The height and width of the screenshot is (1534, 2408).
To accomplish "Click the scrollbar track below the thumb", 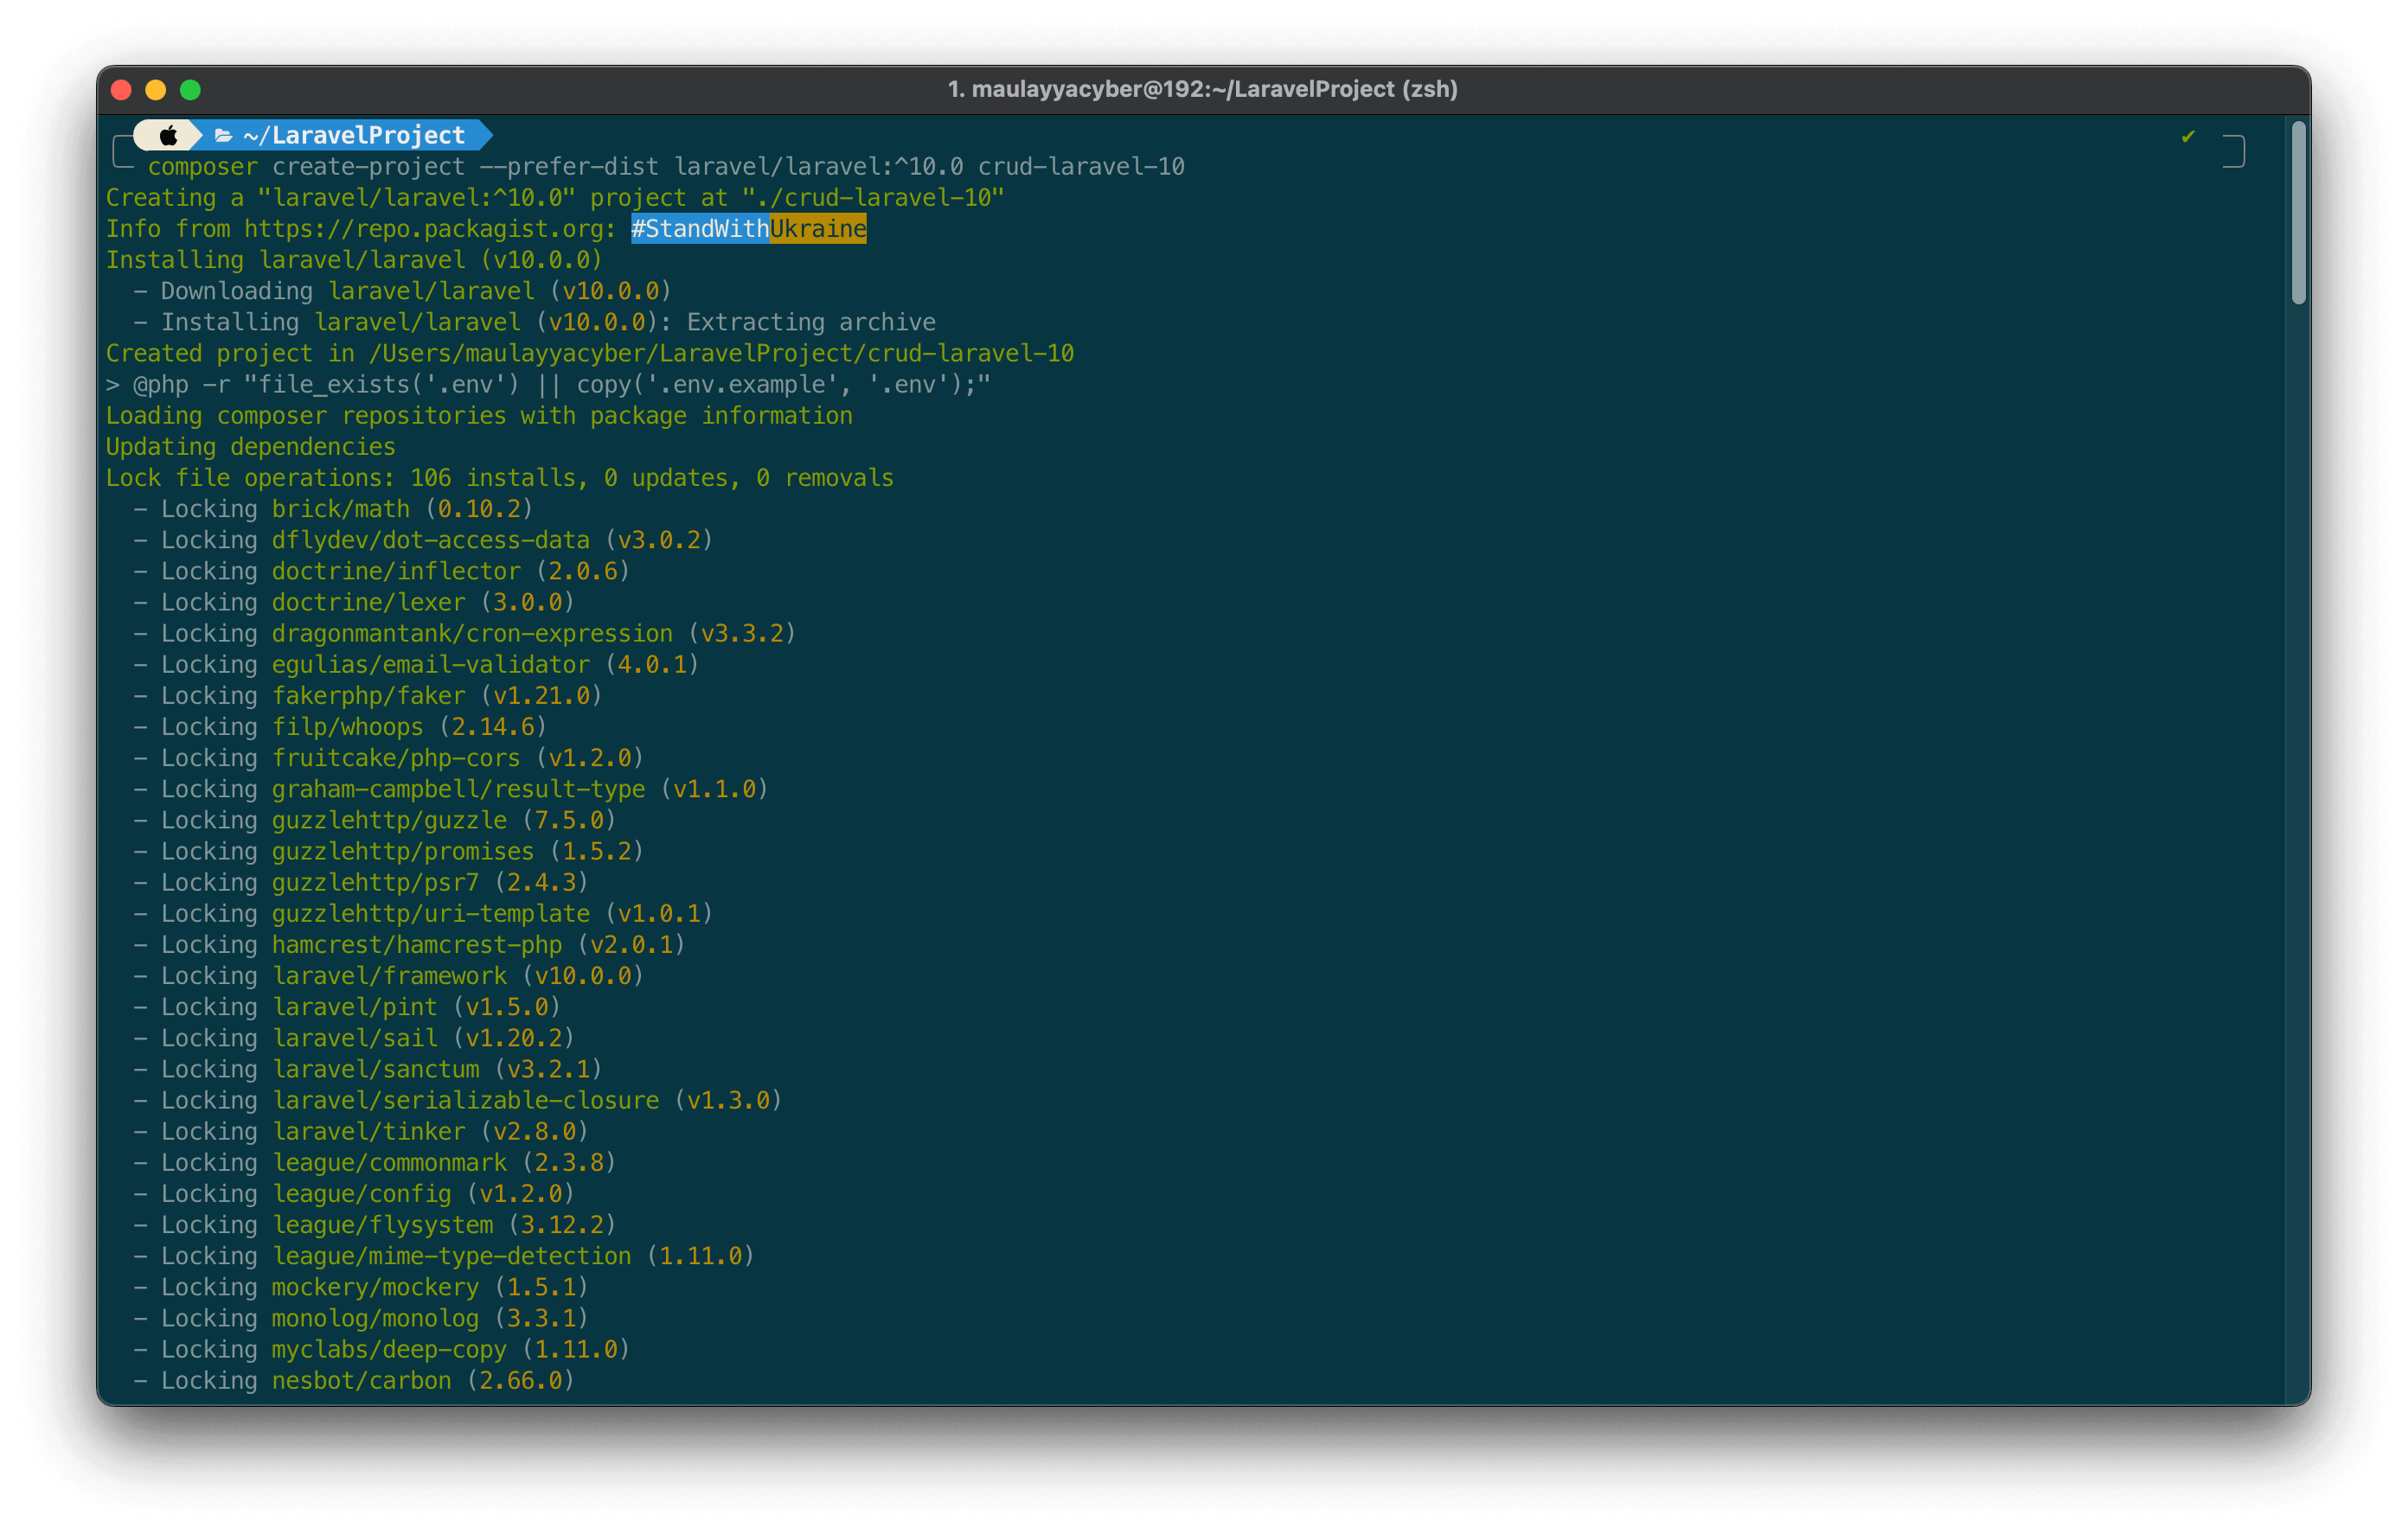I will pos(2298,800).
